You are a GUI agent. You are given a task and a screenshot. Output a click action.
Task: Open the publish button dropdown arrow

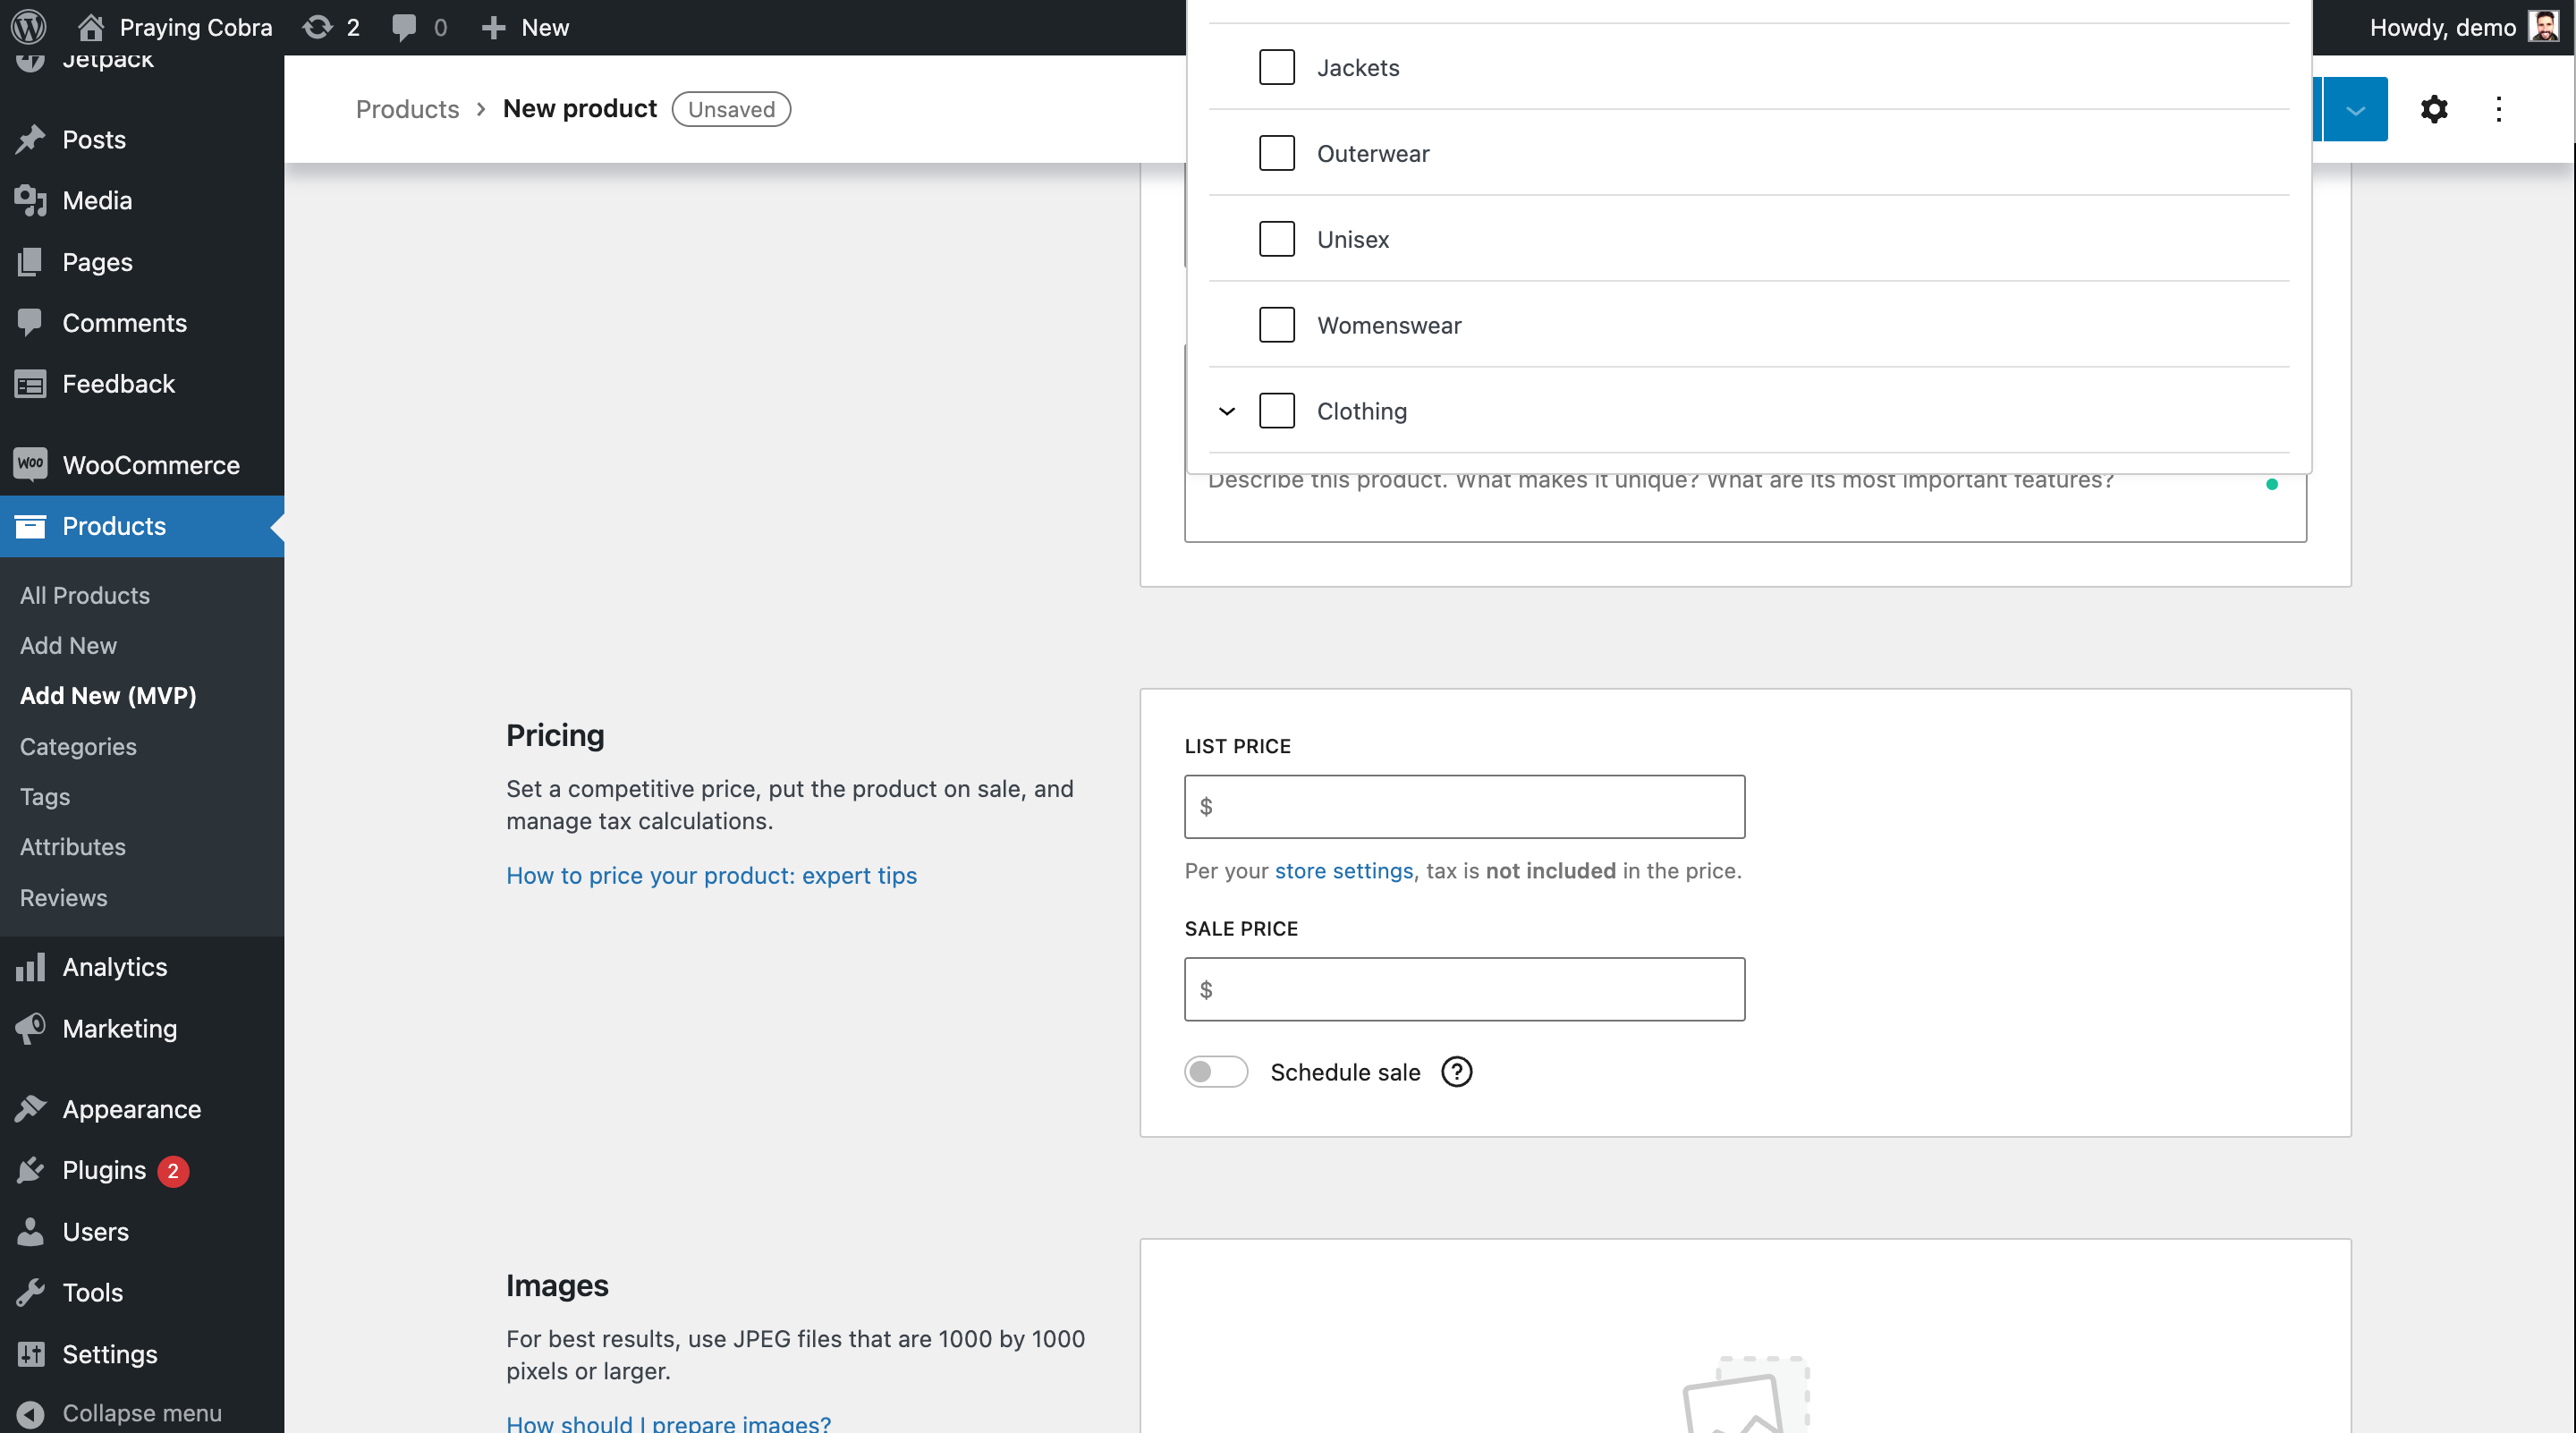(2354, 109)
